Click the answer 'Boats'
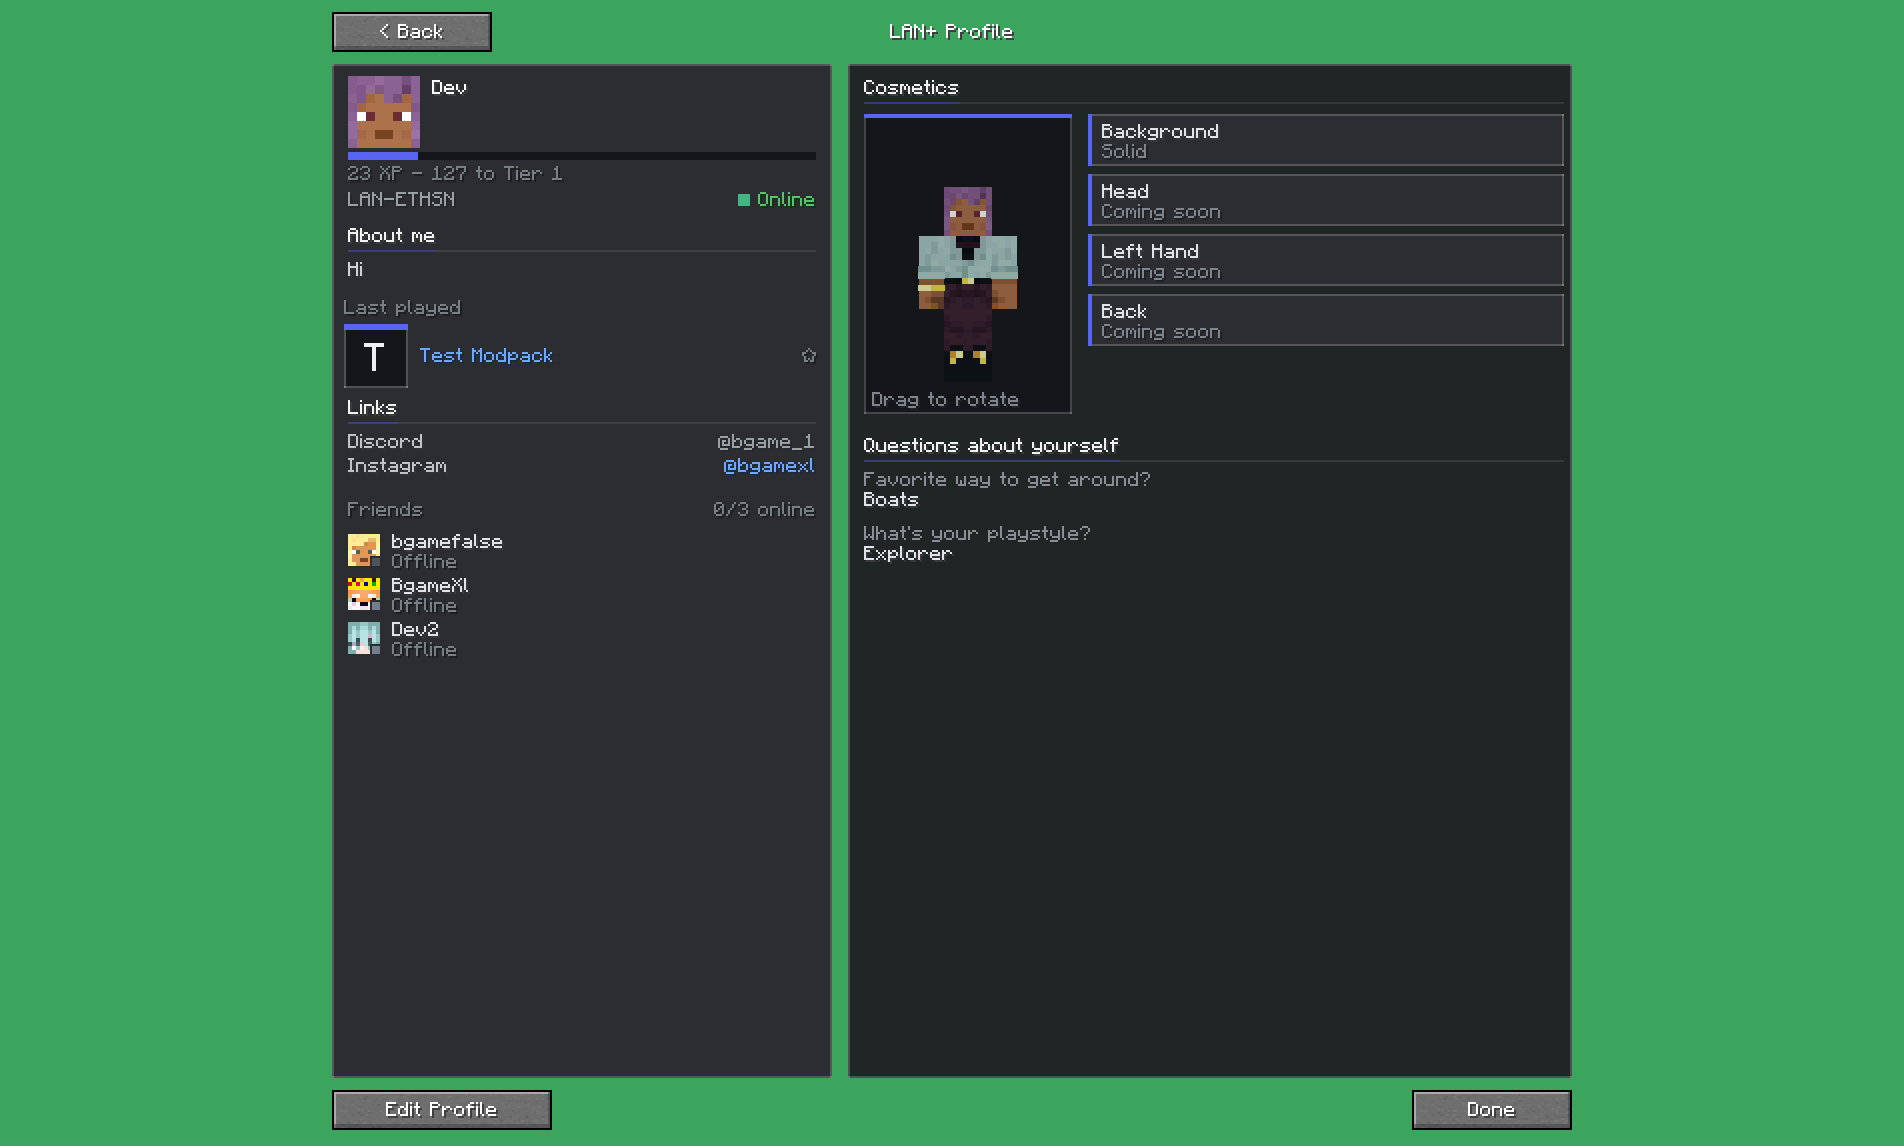This screenshot has height=1146, width=1904. click(891, 500)
